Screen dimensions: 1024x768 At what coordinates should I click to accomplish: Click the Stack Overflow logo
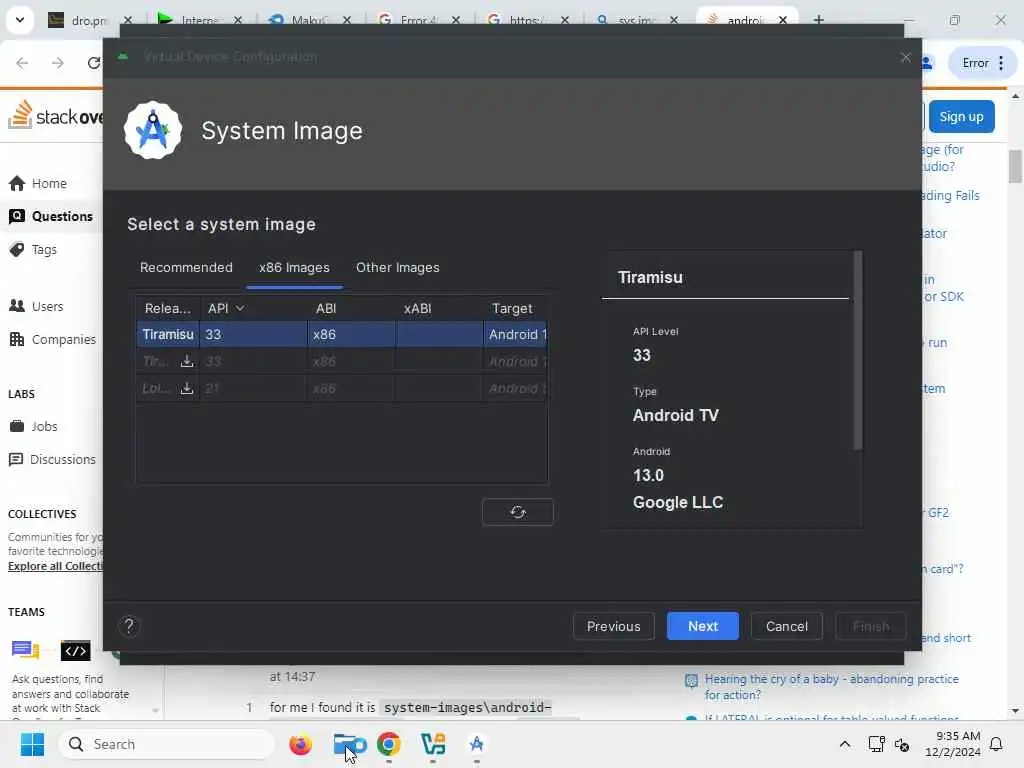pos(56,116)
